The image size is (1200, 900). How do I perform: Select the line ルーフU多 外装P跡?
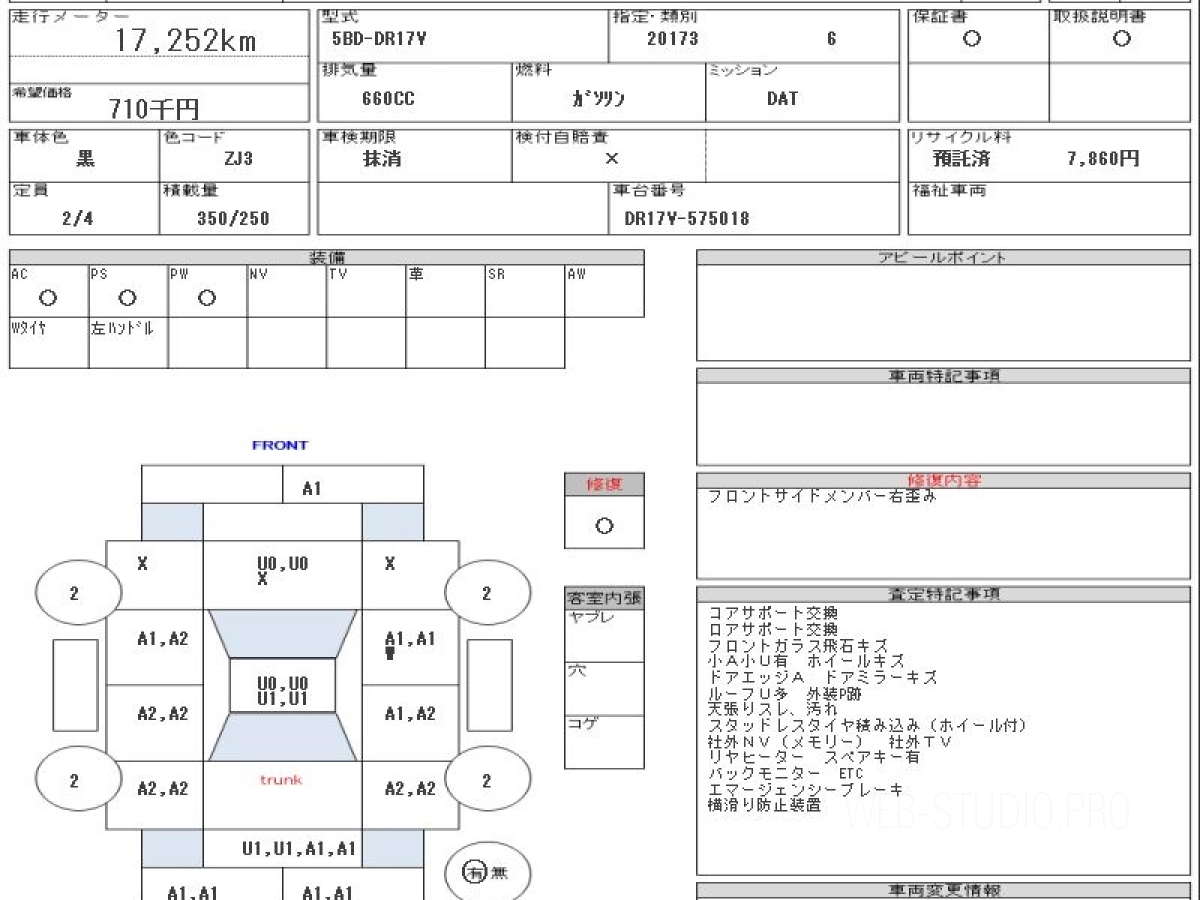(785, 694)
